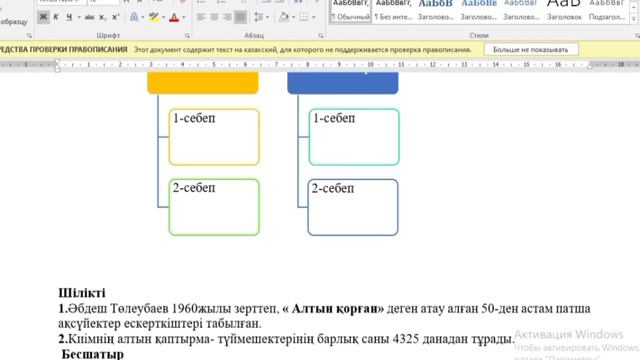Select the orange header shape
The height and width of the screenshot is (360, 640).
pos(203,83)
